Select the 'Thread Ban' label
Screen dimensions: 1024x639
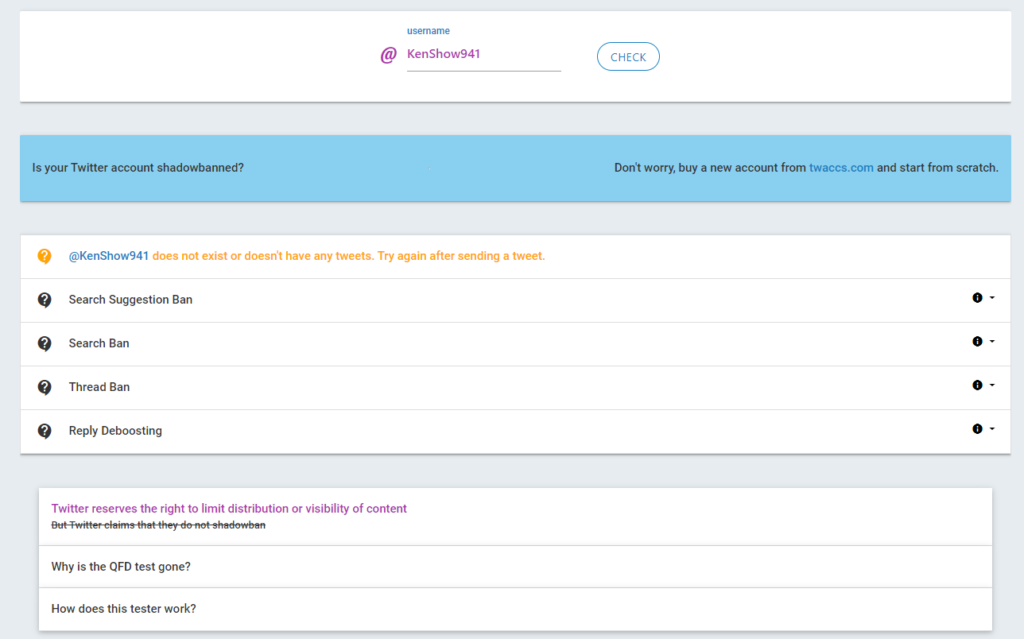pyautogui.click(x=99, y=387)
